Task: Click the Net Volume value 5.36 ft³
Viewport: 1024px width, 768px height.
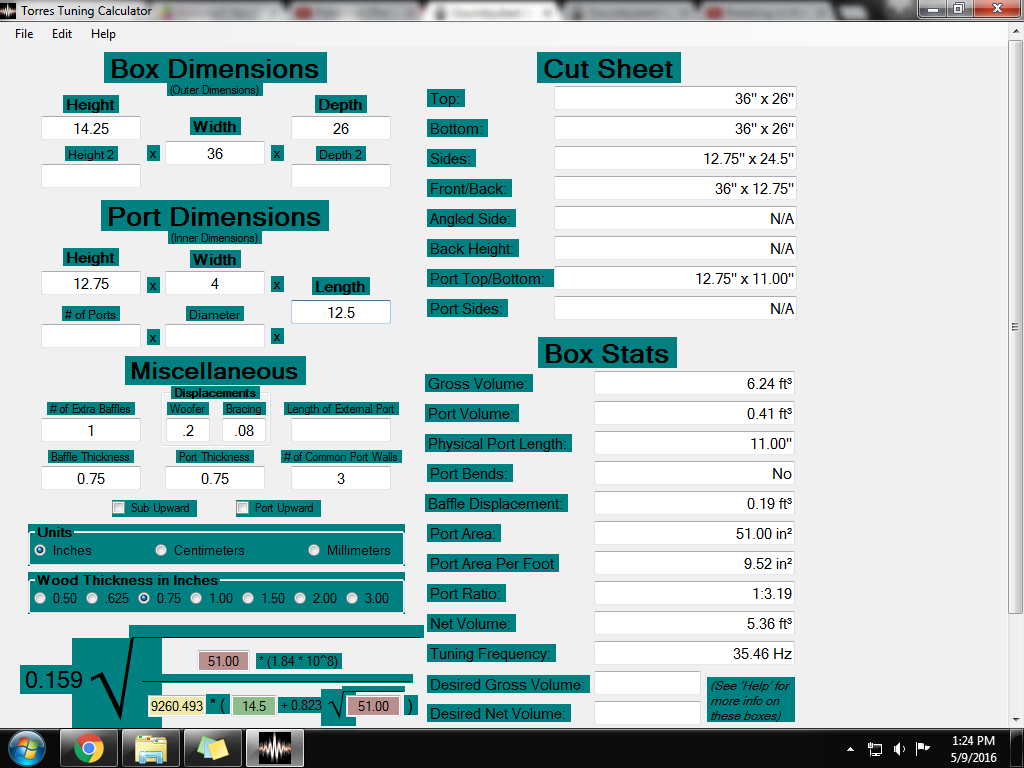Action: [x=694, y=624]
